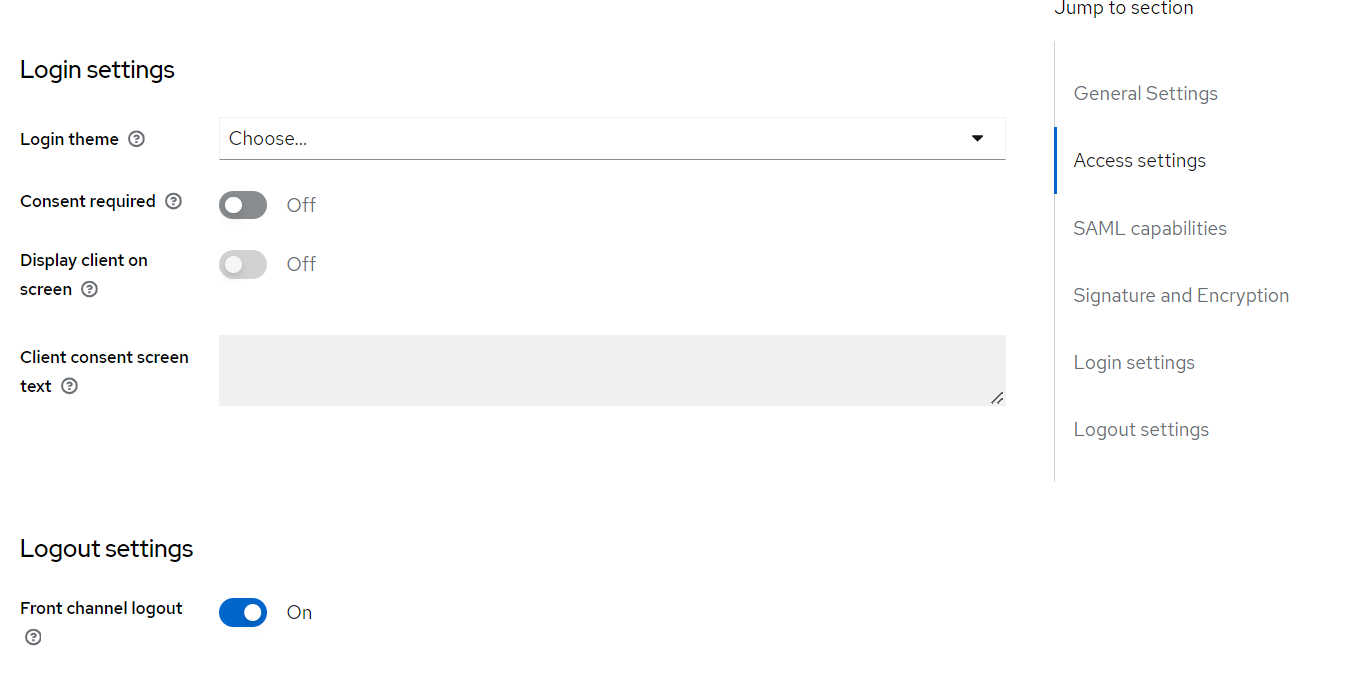Screen dimensions: 1354x690
Task: Jump to Signature and Encryption section
Action: (x=1180, y=296)
